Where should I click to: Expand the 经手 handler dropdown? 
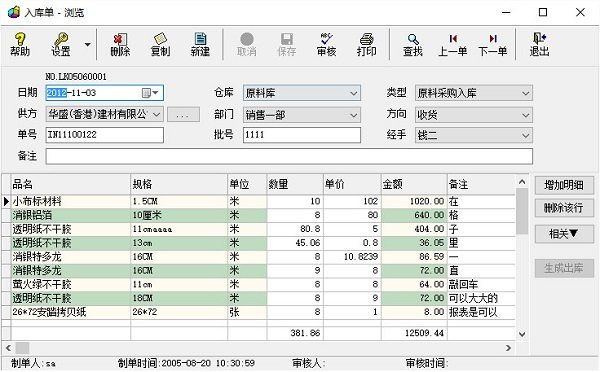point(525,135)
